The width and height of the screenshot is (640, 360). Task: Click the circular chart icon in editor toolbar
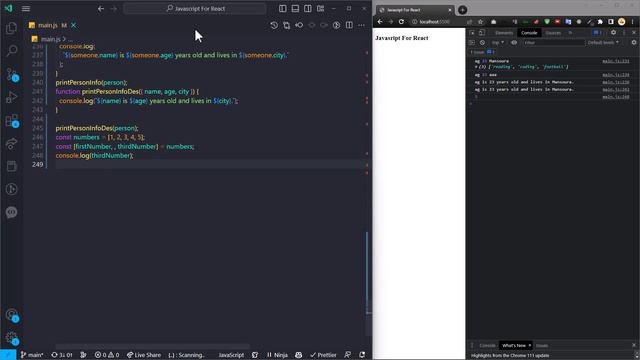[x=336, y=25]
